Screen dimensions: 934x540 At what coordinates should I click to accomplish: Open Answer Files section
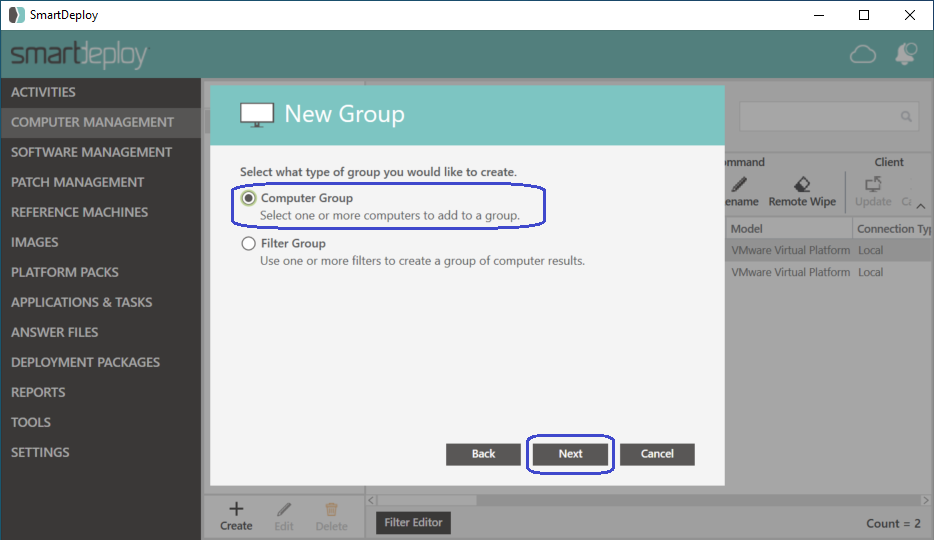click(x=101, y=332)
